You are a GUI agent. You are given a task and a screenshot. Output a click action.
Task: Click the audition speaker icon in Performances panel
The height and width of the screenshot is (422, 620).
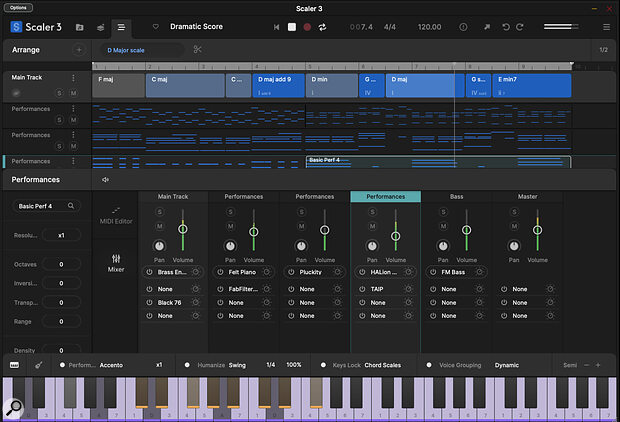[x=105, y=180]
